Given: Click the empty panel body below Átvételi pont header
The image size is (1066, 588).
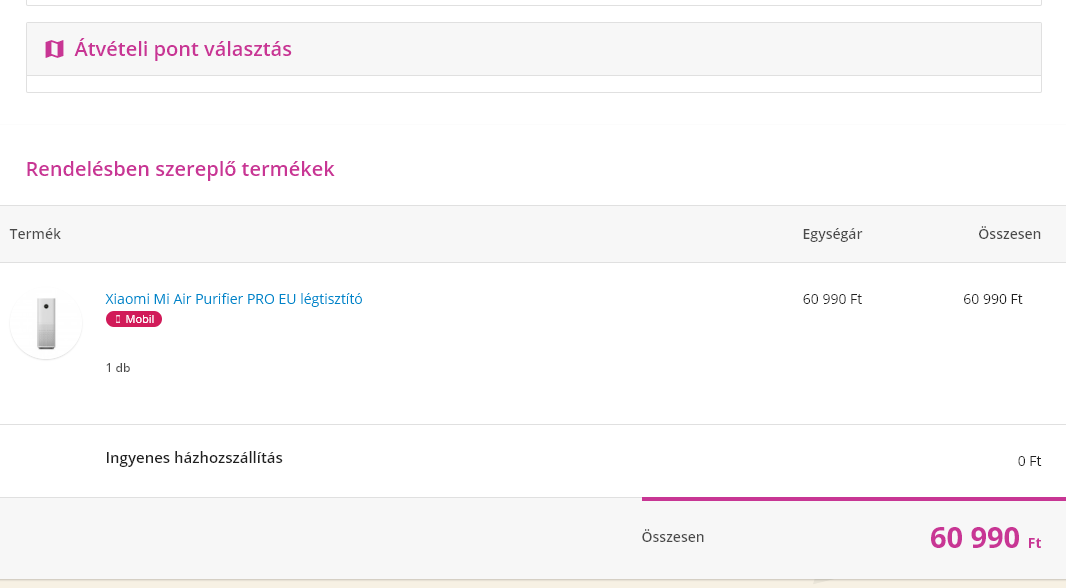Looking at the screenshot, I should (534, 84).
